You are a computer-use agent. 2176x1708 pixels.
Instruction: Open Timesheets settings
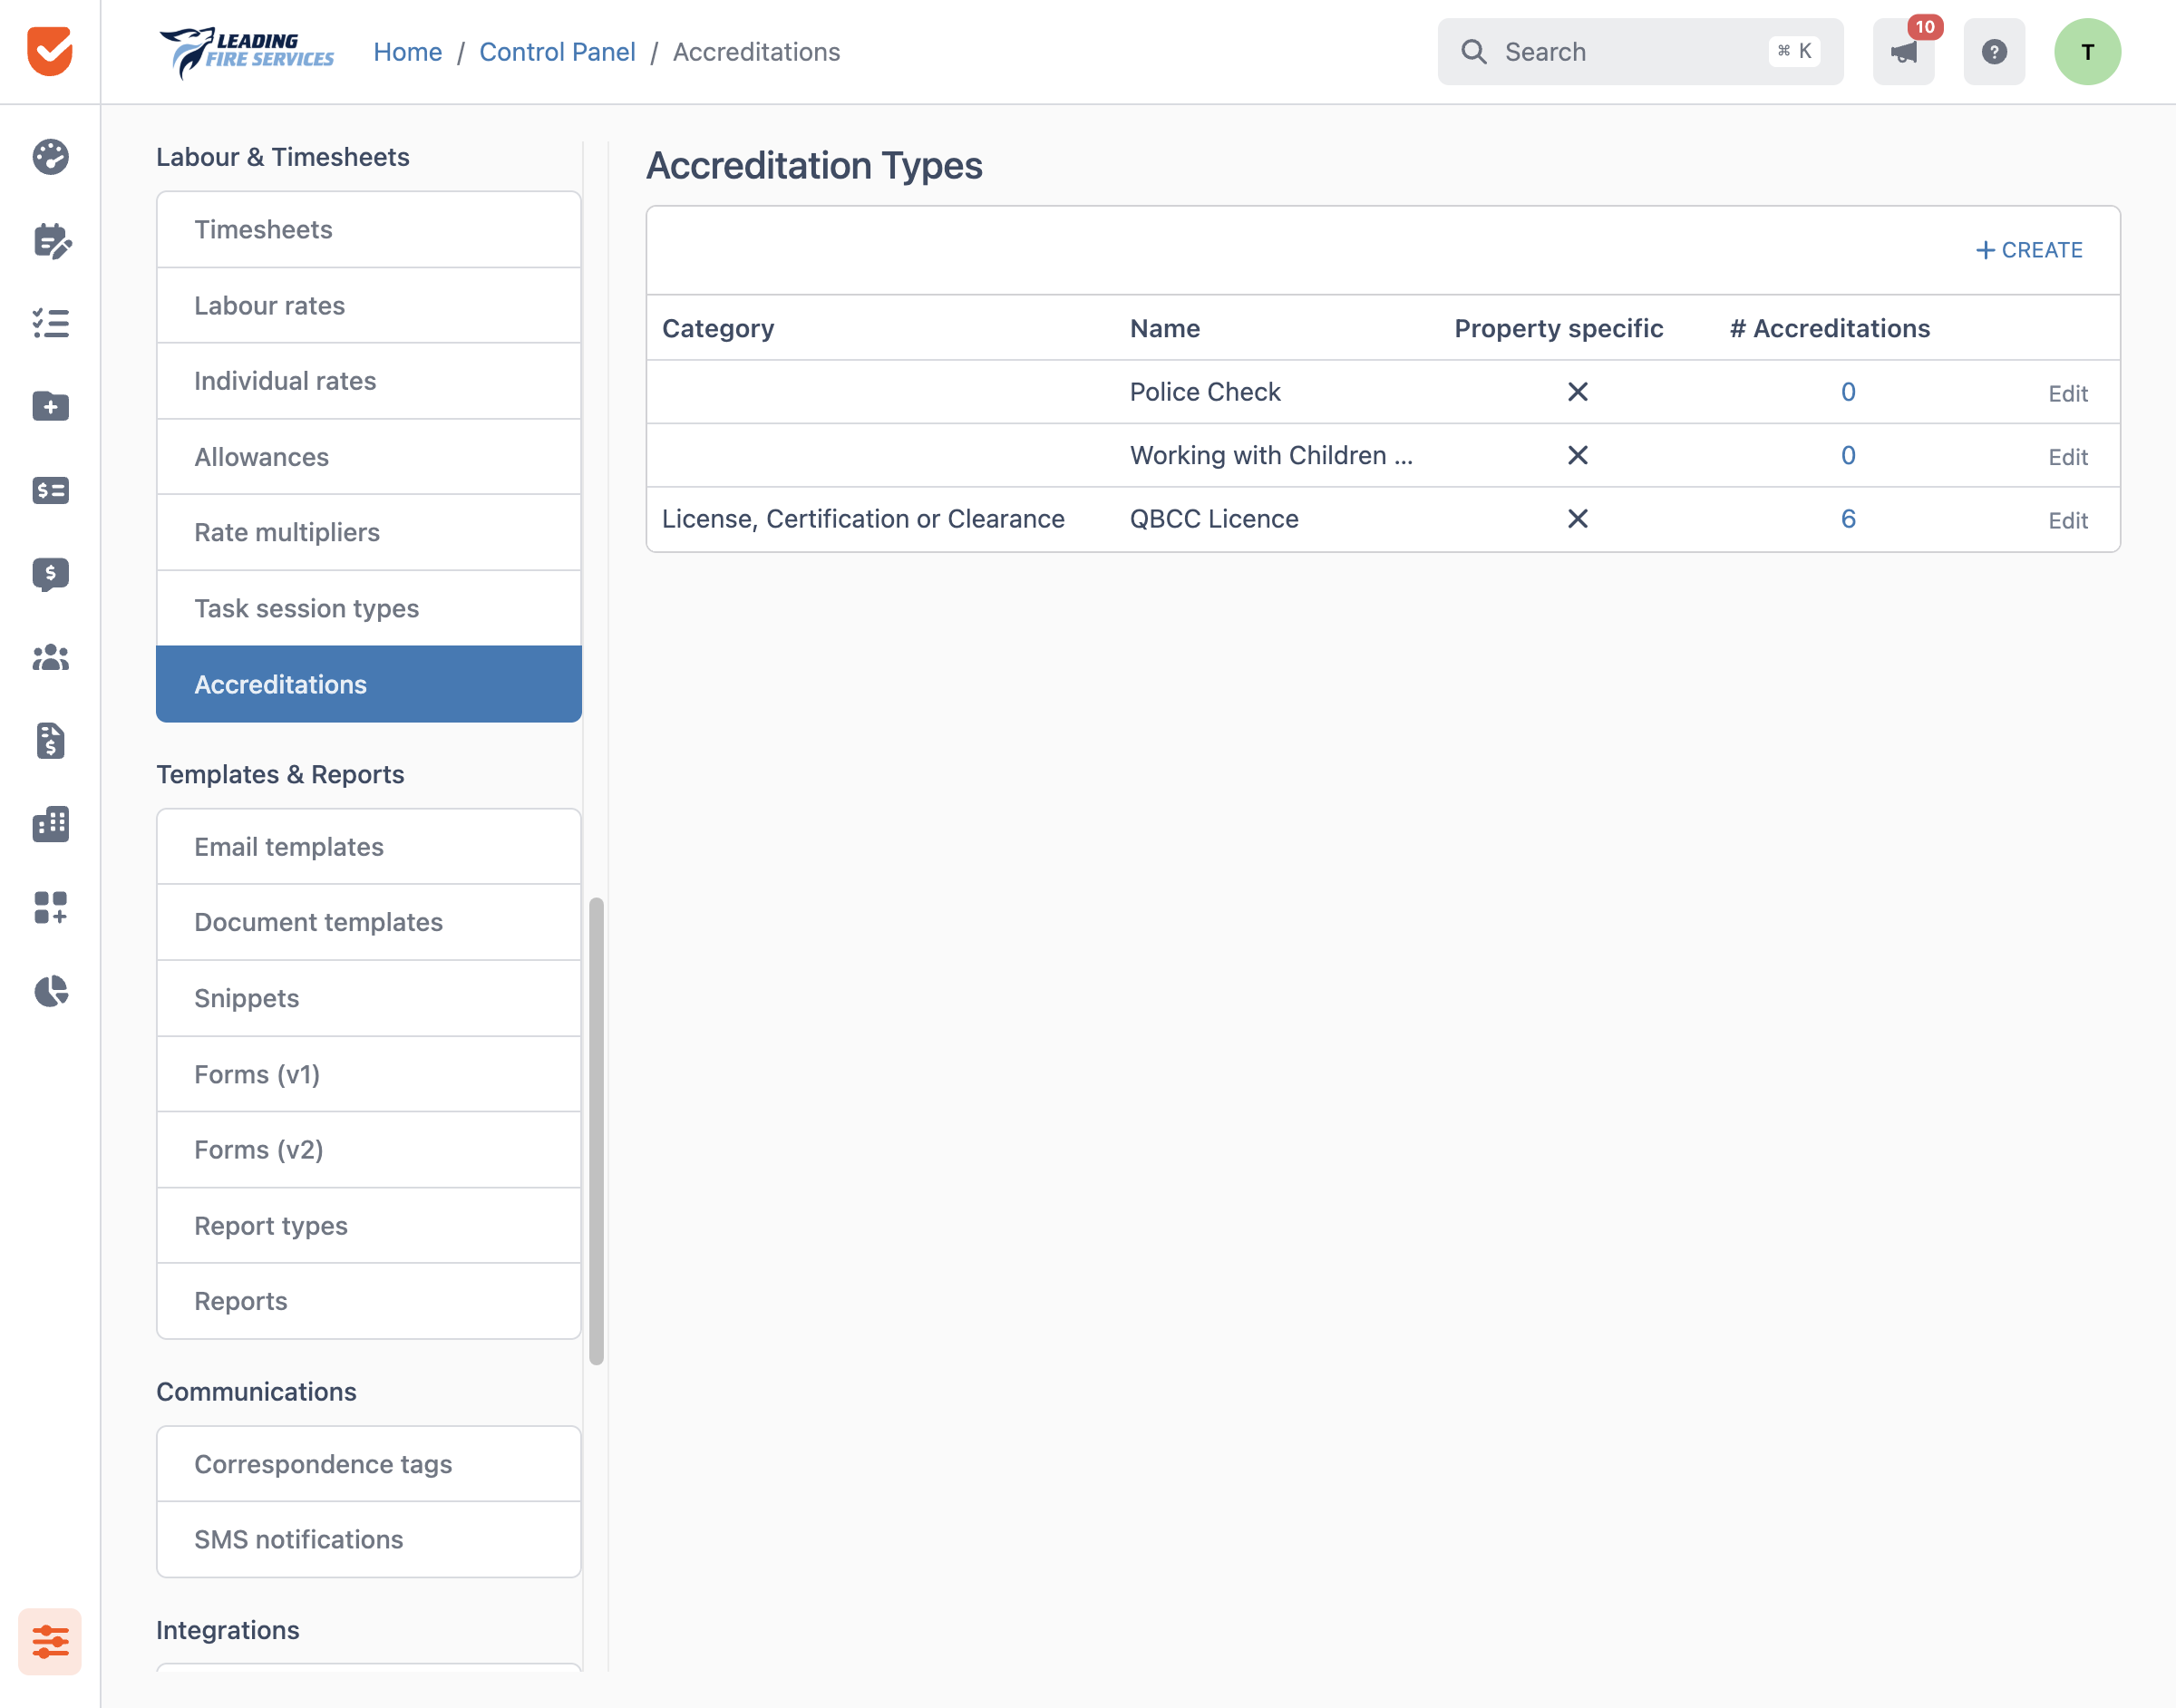pyautogui.click(x=369, y=229)
